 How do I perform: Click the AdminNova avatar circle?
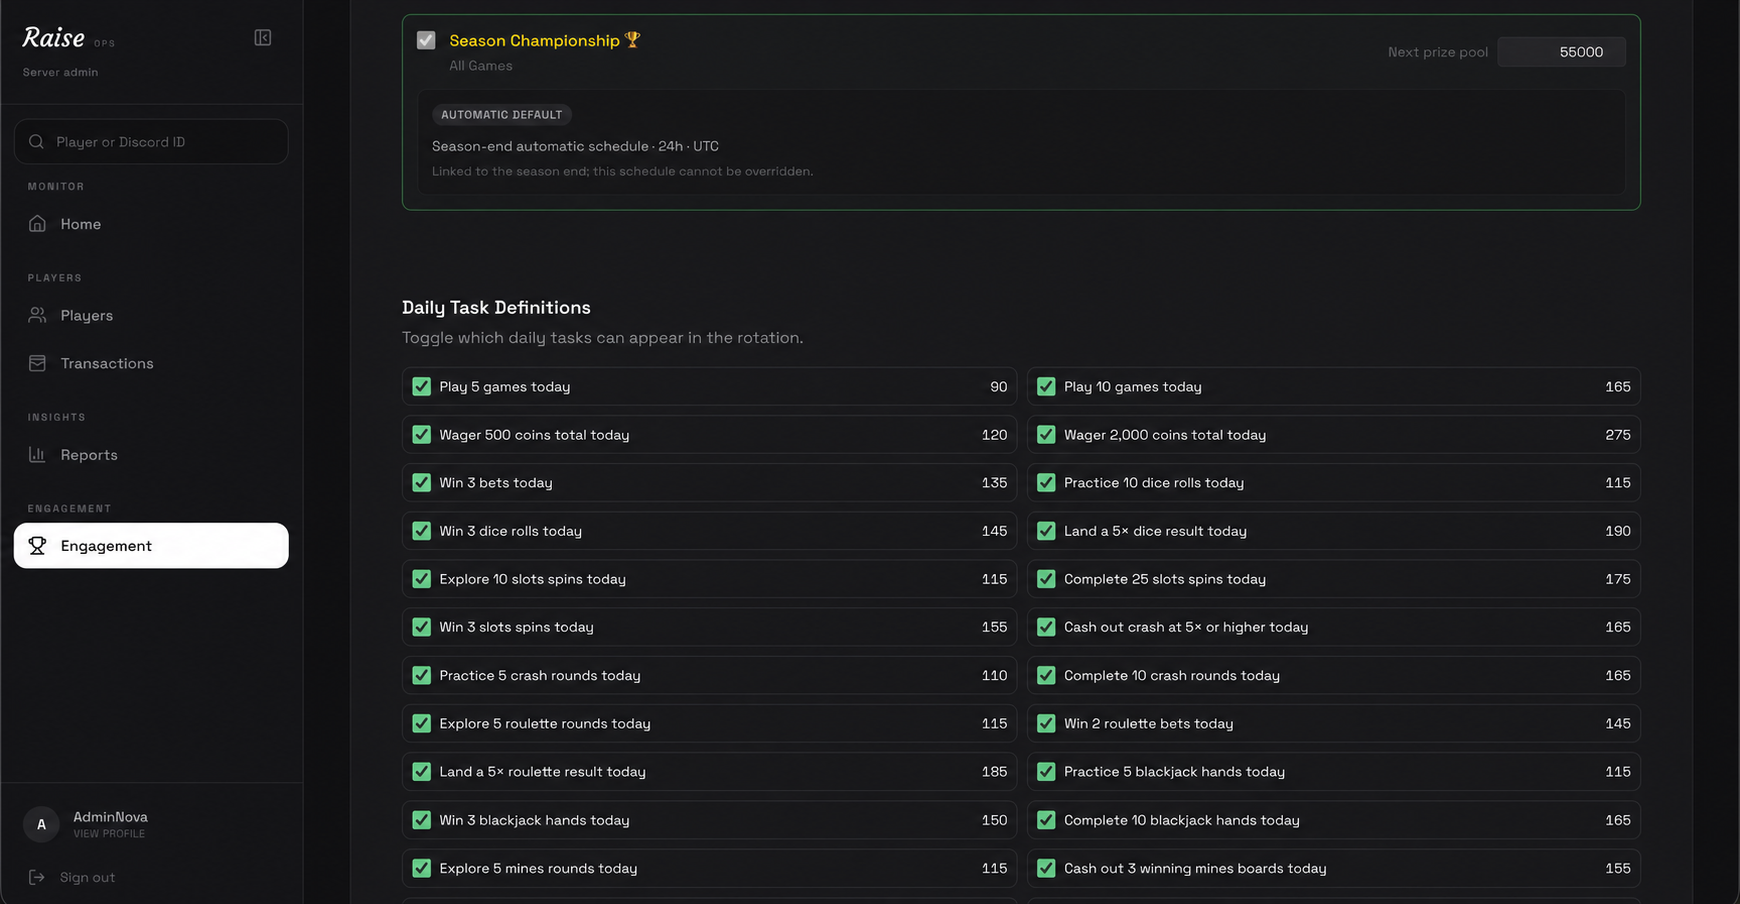41,824
